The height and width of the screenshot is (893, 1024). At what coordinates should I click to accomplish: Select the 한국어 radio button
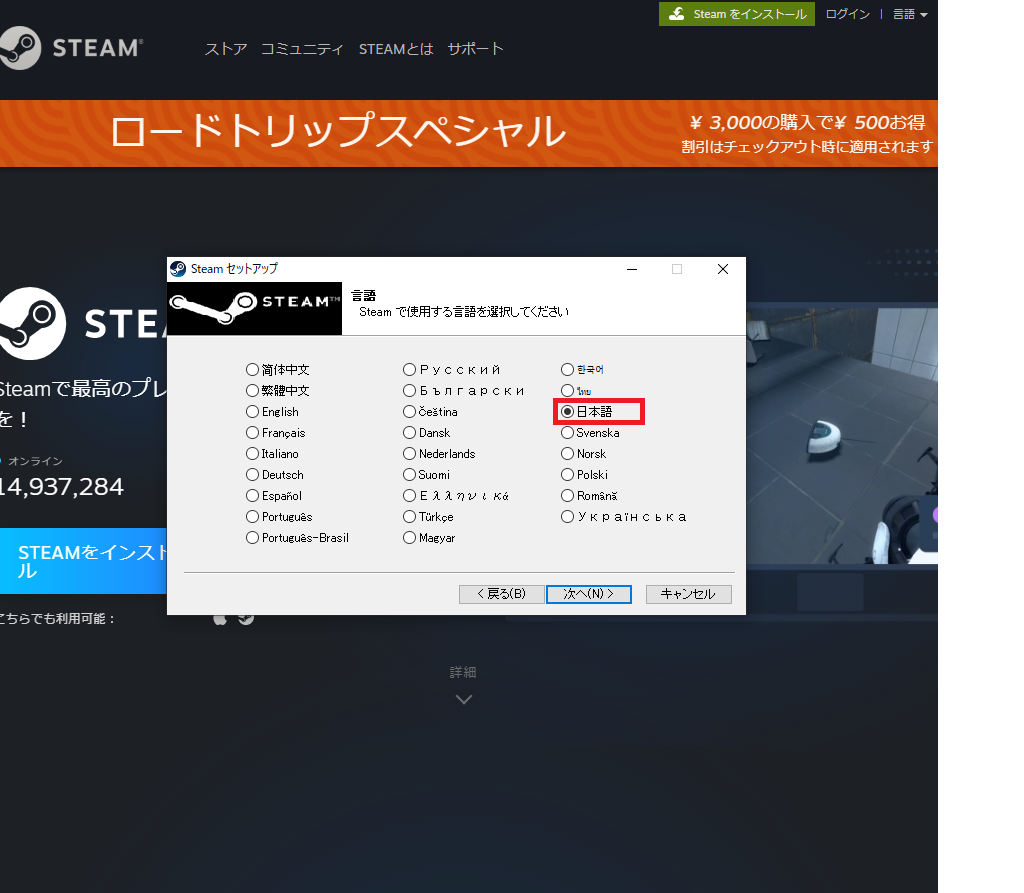coord(567,370)
